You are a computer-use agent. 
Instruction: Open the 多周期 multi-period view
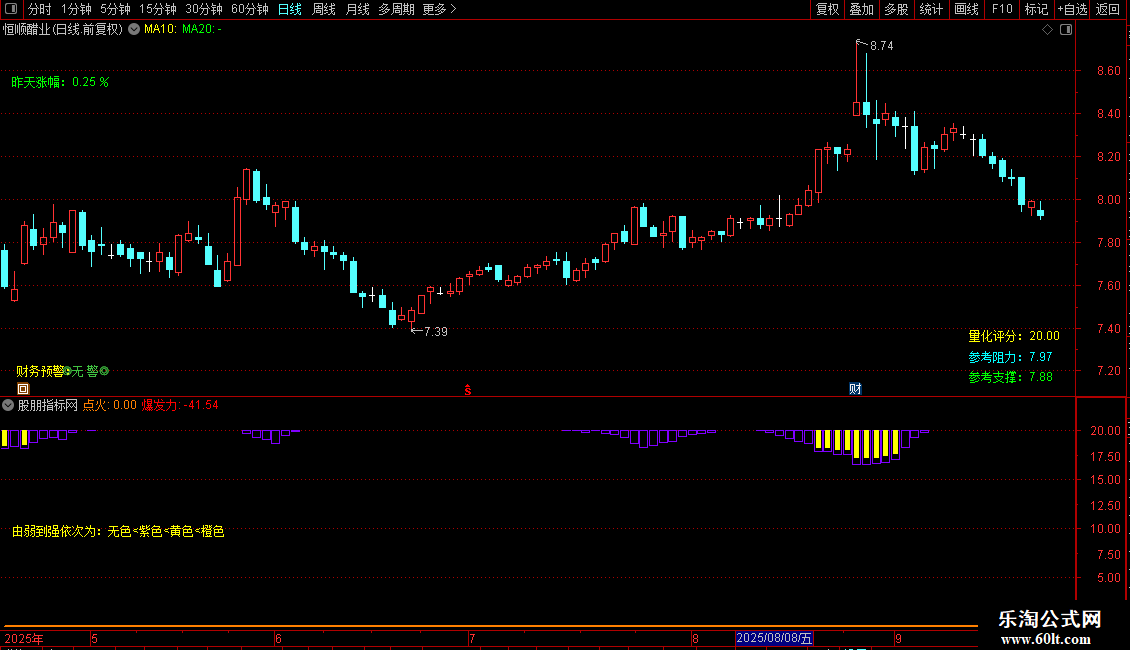(396, 9)
